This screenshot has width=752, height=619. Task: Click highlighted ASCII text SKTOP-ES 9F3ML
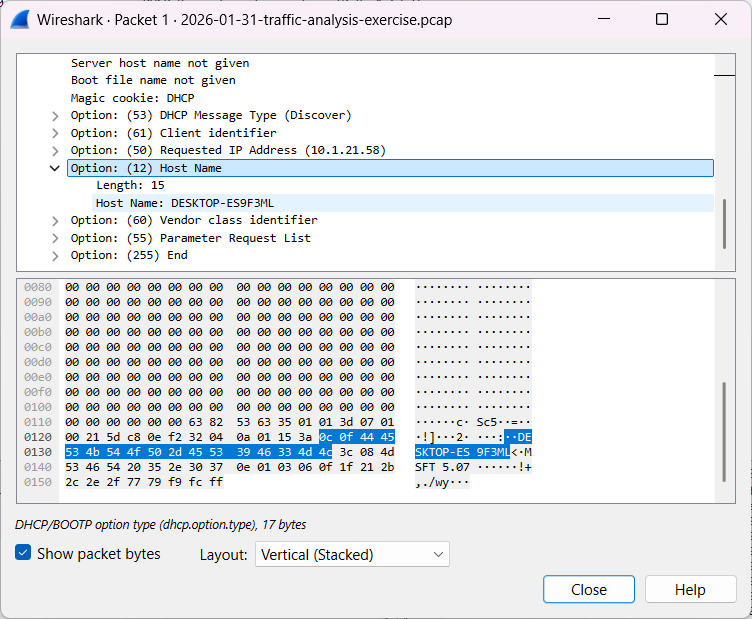(462, 452)
